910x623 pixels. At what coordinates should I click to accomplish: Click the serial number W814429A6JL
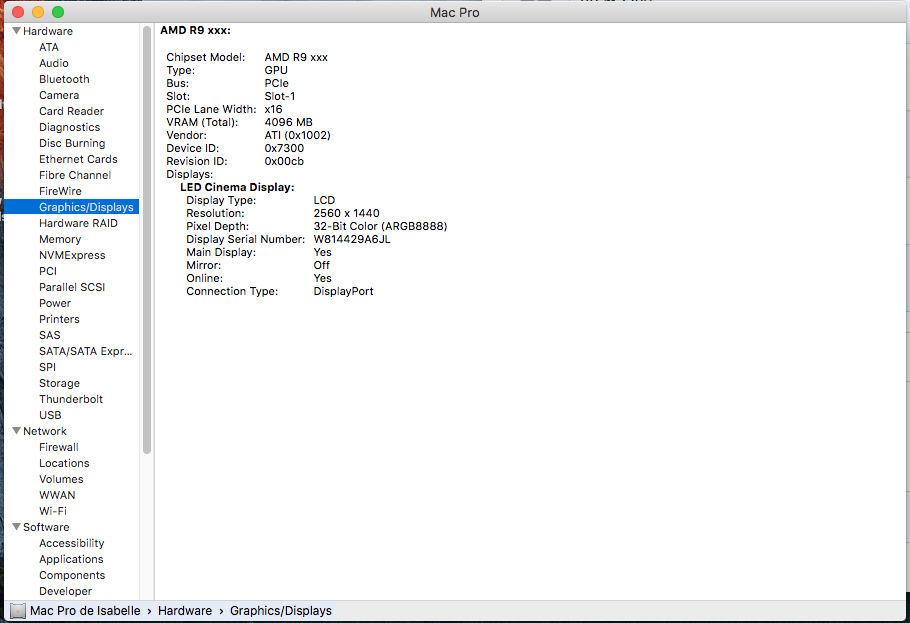[352, 239]
